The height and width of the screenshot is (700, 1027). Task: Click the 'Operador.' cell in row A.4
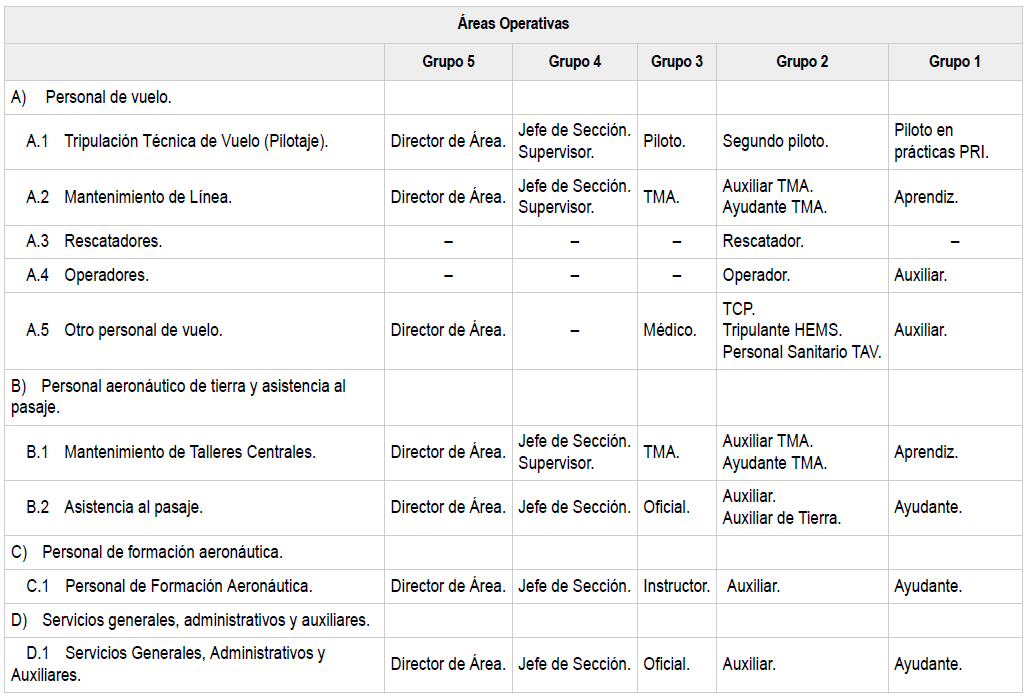tap(756, 276)
